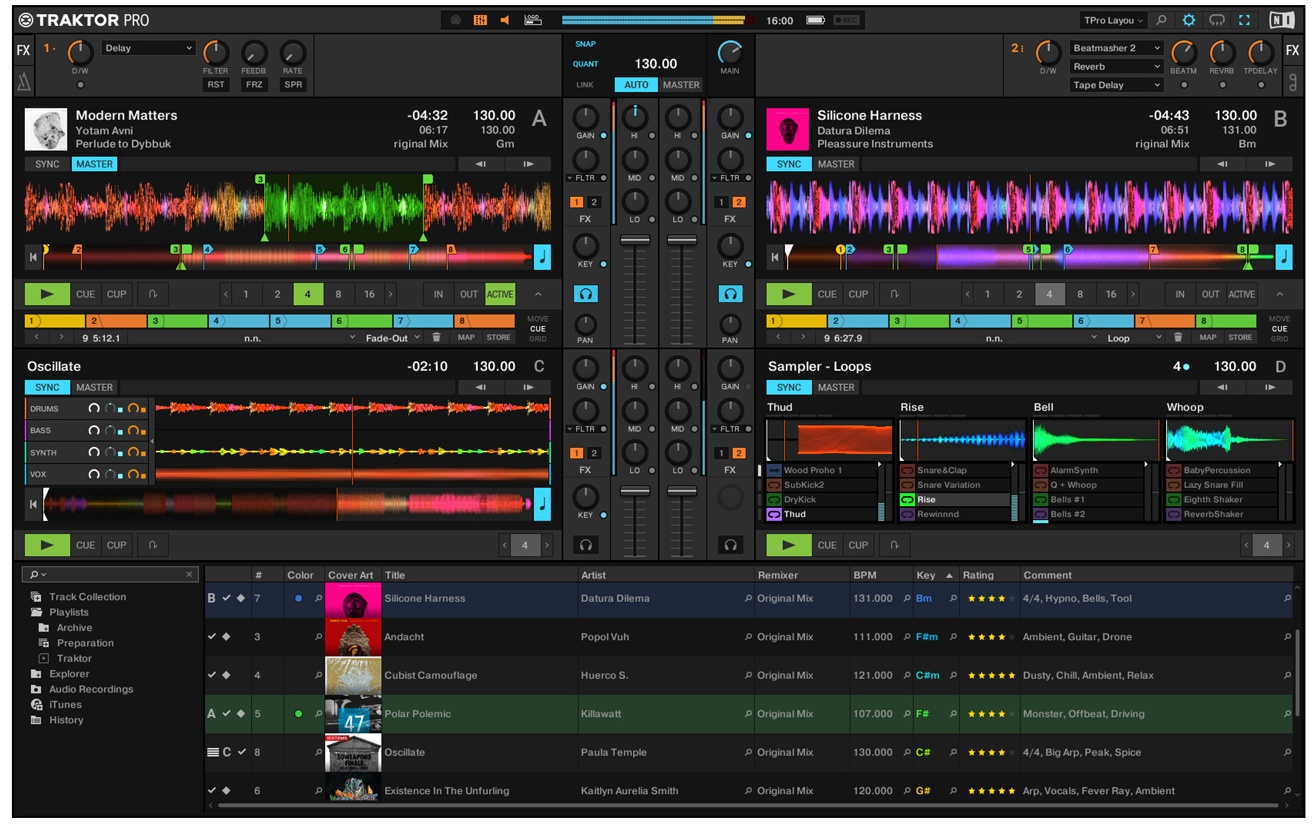Screen dimensions: 1312x835
Task: Open Track Collection in browser tree
Action: tap(87, 597)
